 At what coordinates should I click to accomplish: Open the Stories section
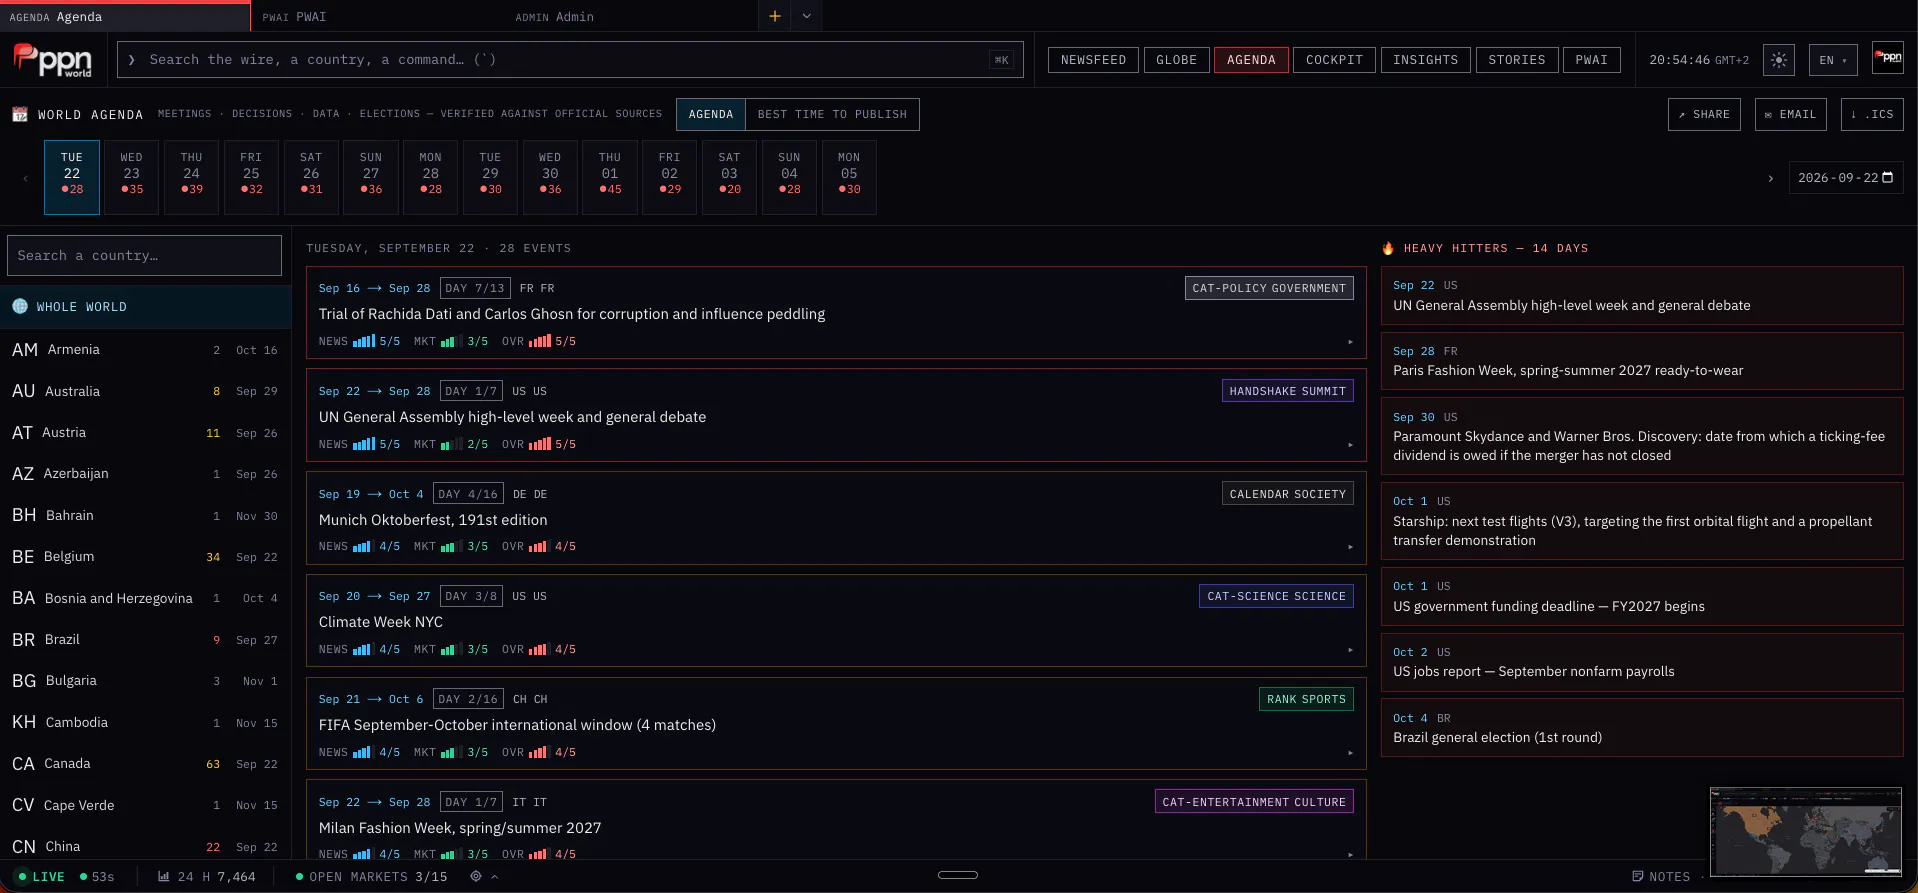coord(1516,60)
